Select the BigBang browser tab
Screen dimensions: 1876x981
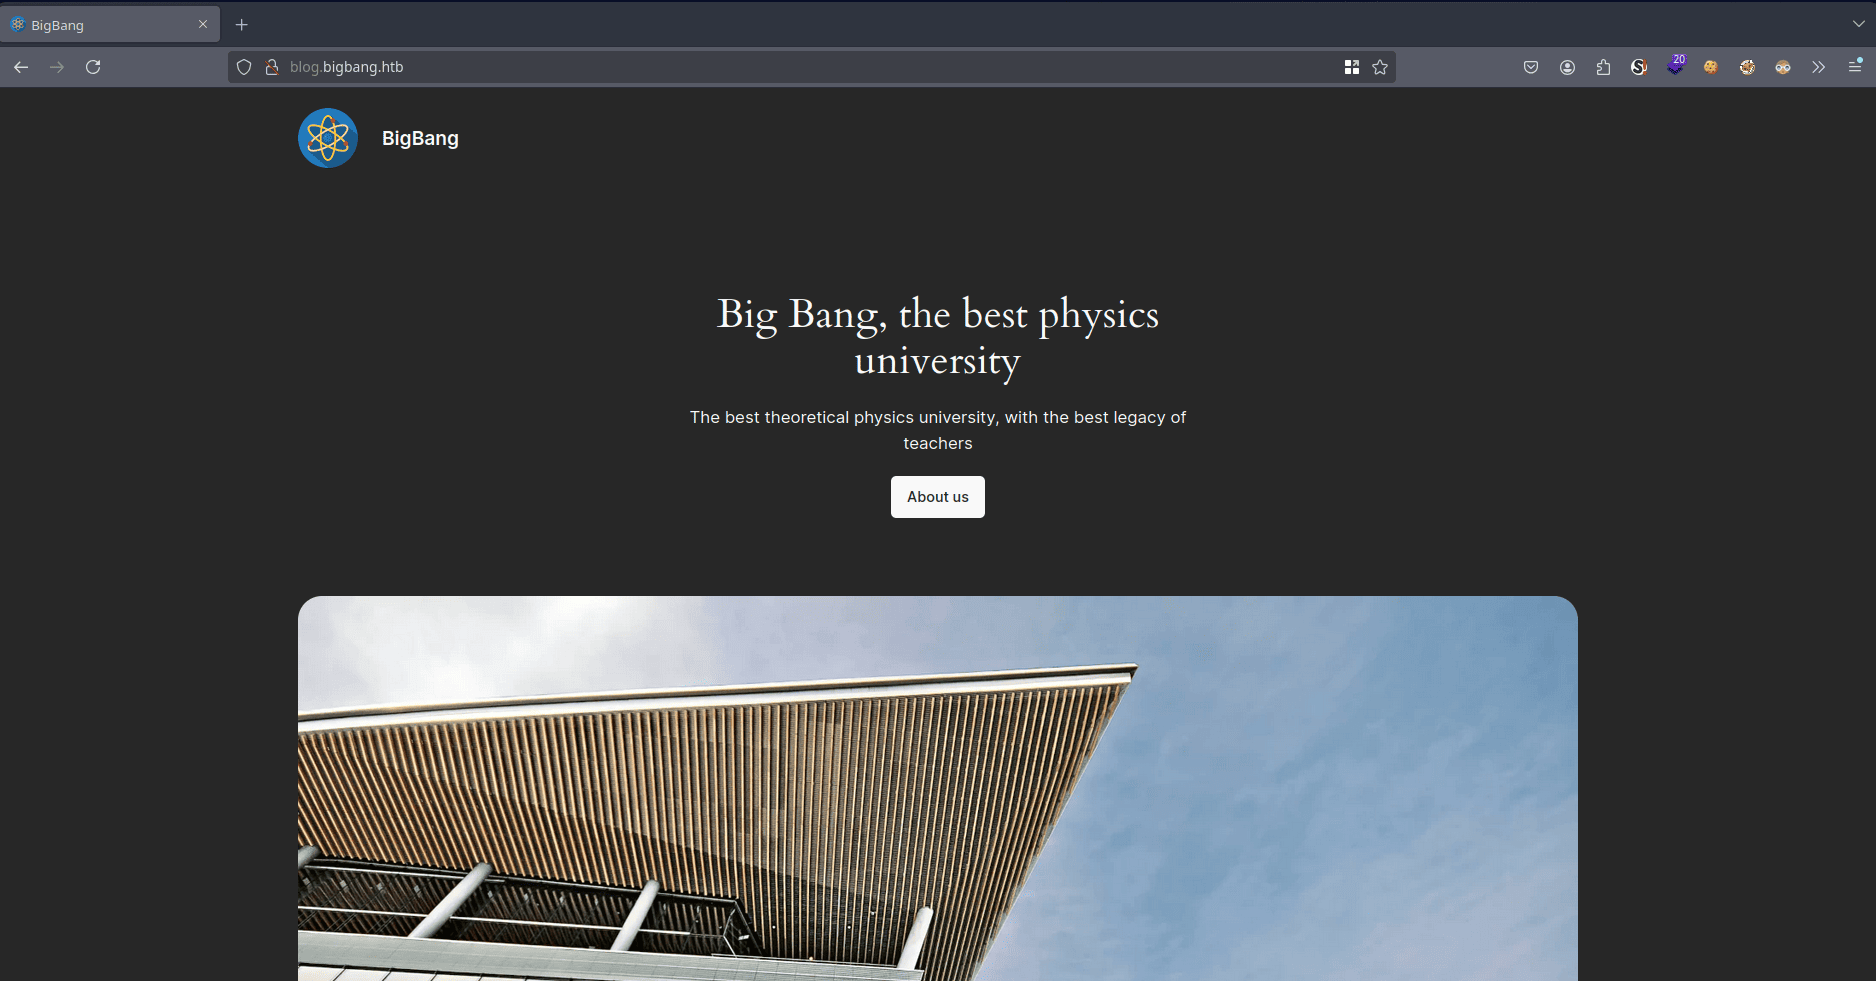click(x=100, y=25)
